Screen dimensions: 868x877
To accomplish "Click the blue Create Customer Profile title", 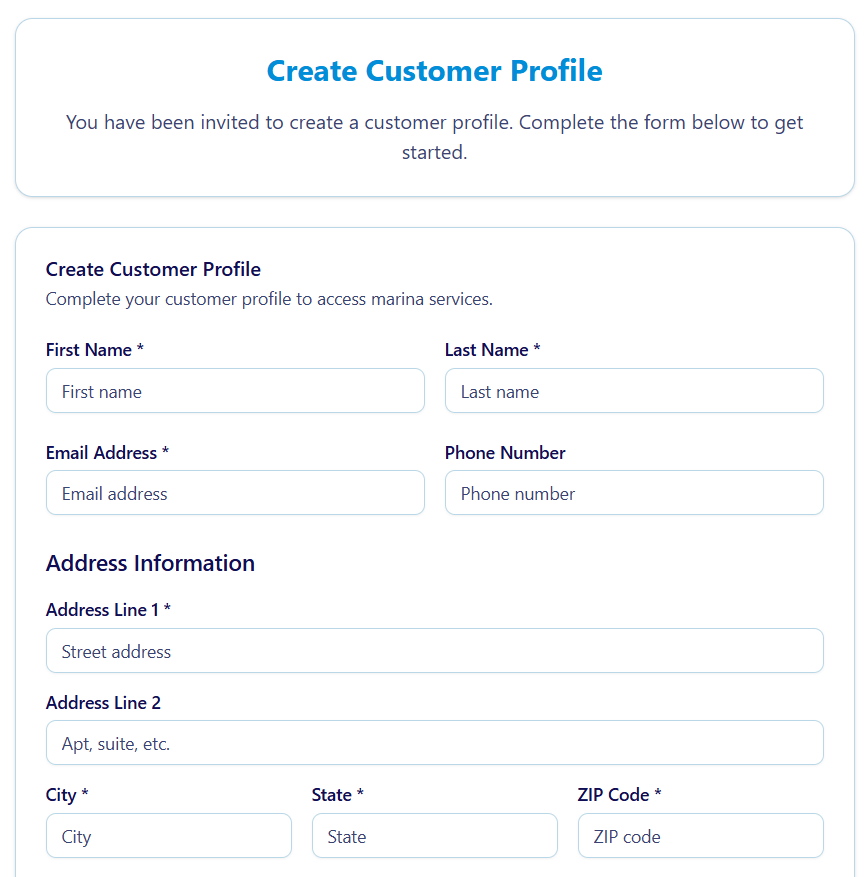I will click(434, 71).
